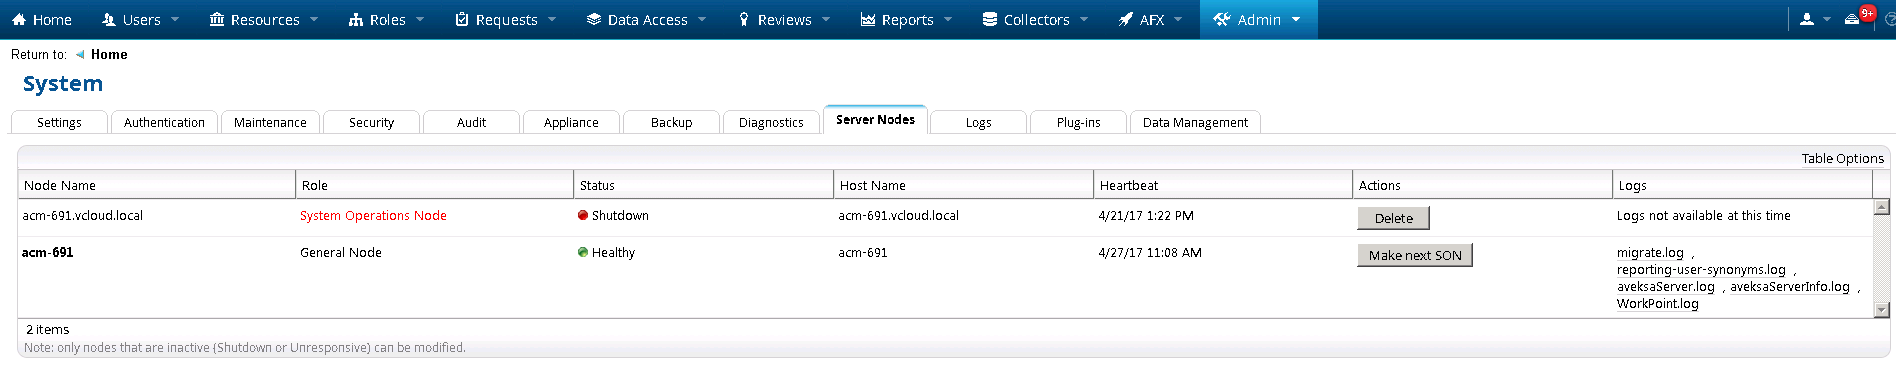
Task: Click the table scrollbar down arrow
Action: click(x=1882, y=310)
